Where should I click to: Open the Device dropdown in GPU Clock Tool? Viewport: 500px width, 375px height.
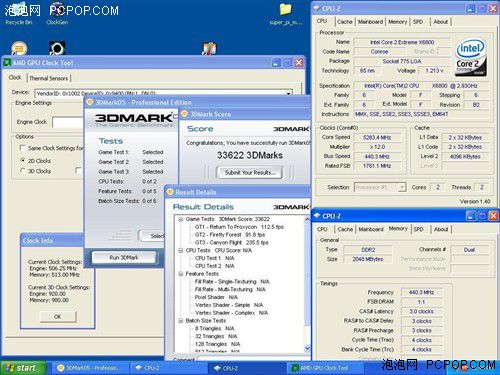[289, 93]
